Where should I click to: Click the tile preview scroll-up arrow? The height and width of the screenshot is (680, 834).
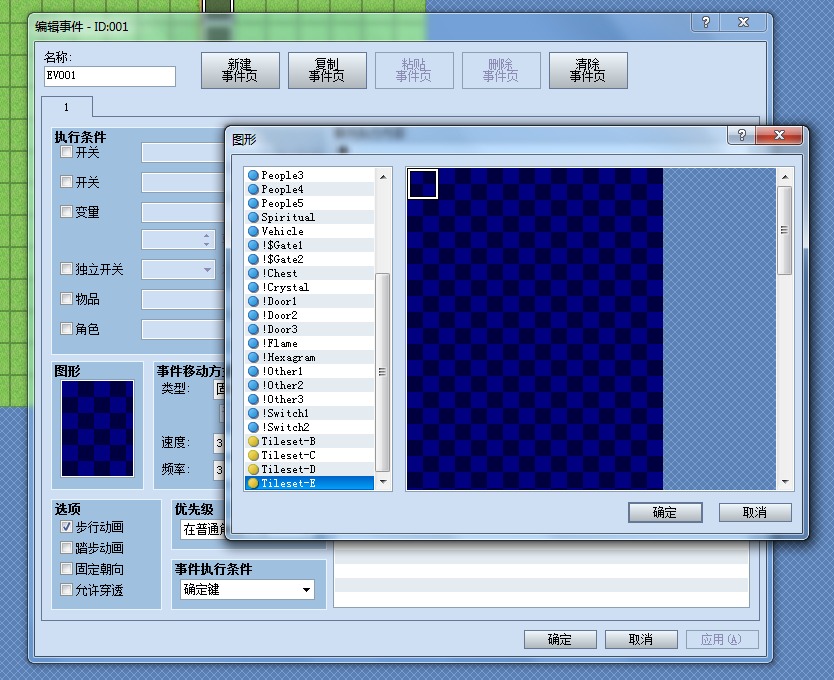point(785,176)
